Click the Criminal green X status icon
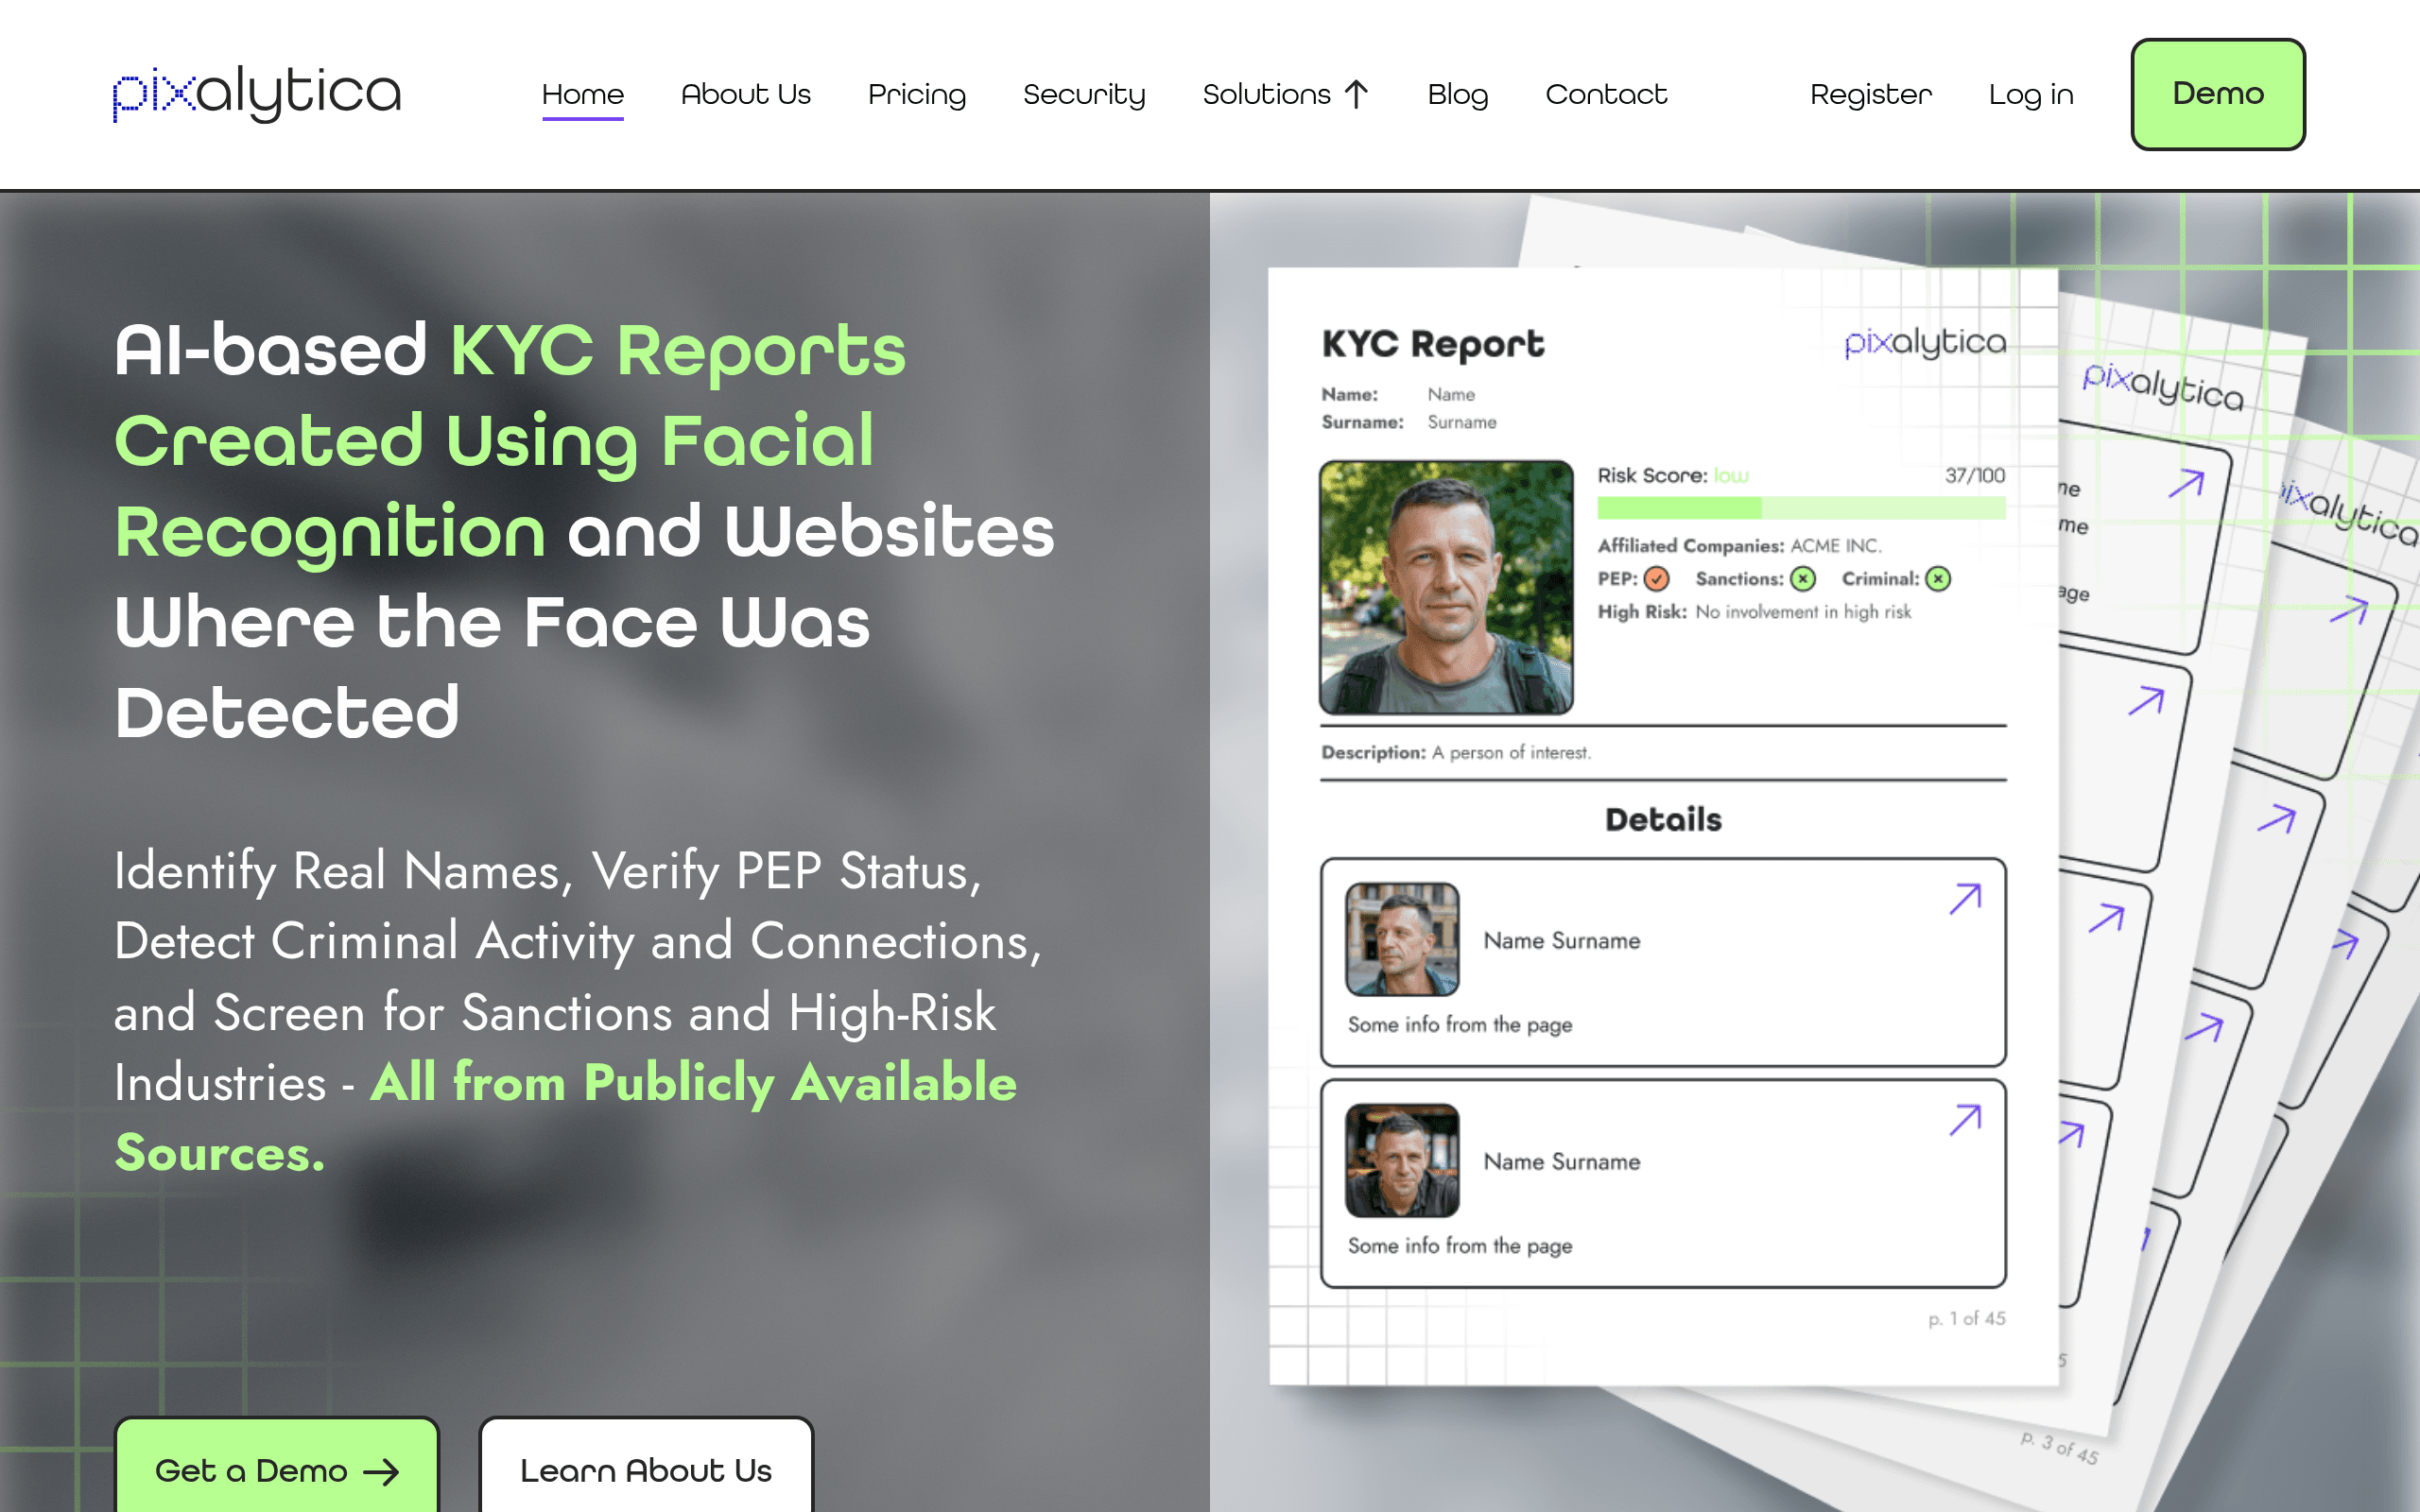Viewport: 2420px width, 1512px height. [1938, 579]
